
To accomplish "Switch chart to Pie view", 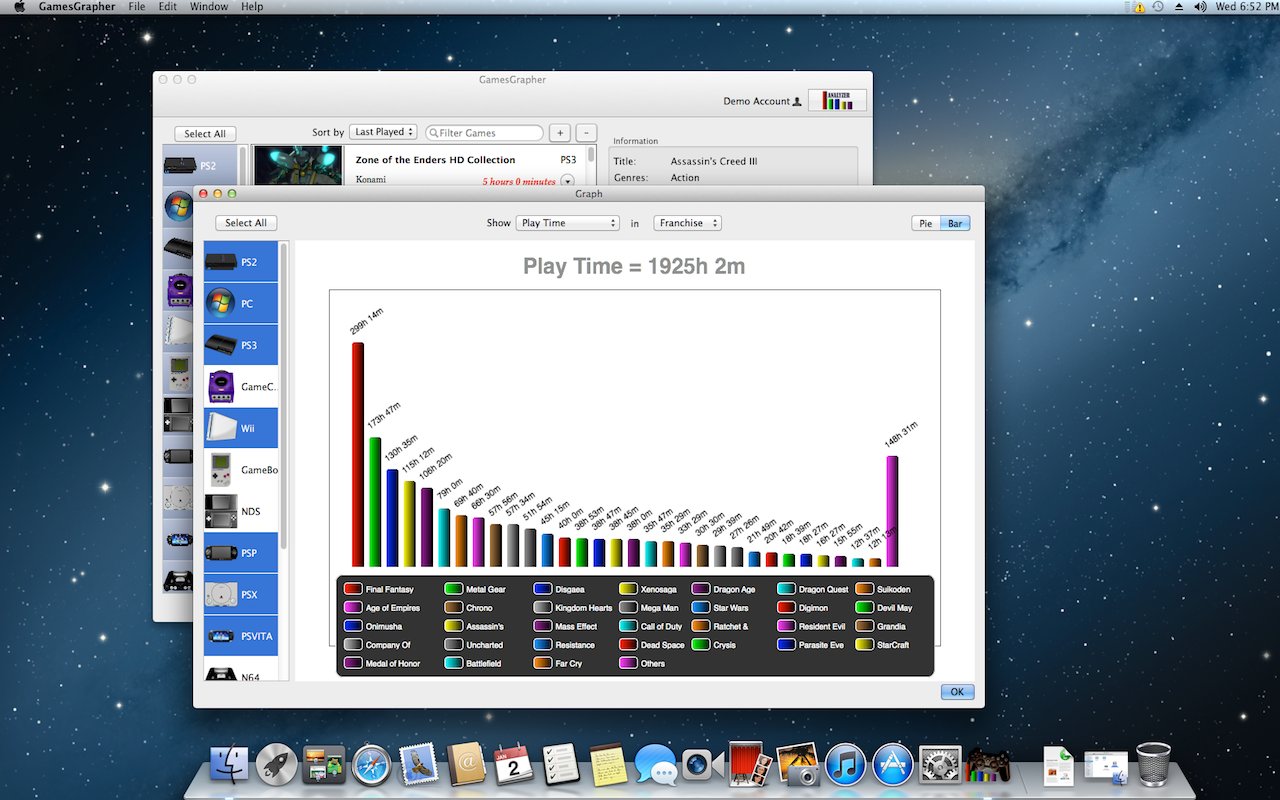I will (x=926, y=223).
